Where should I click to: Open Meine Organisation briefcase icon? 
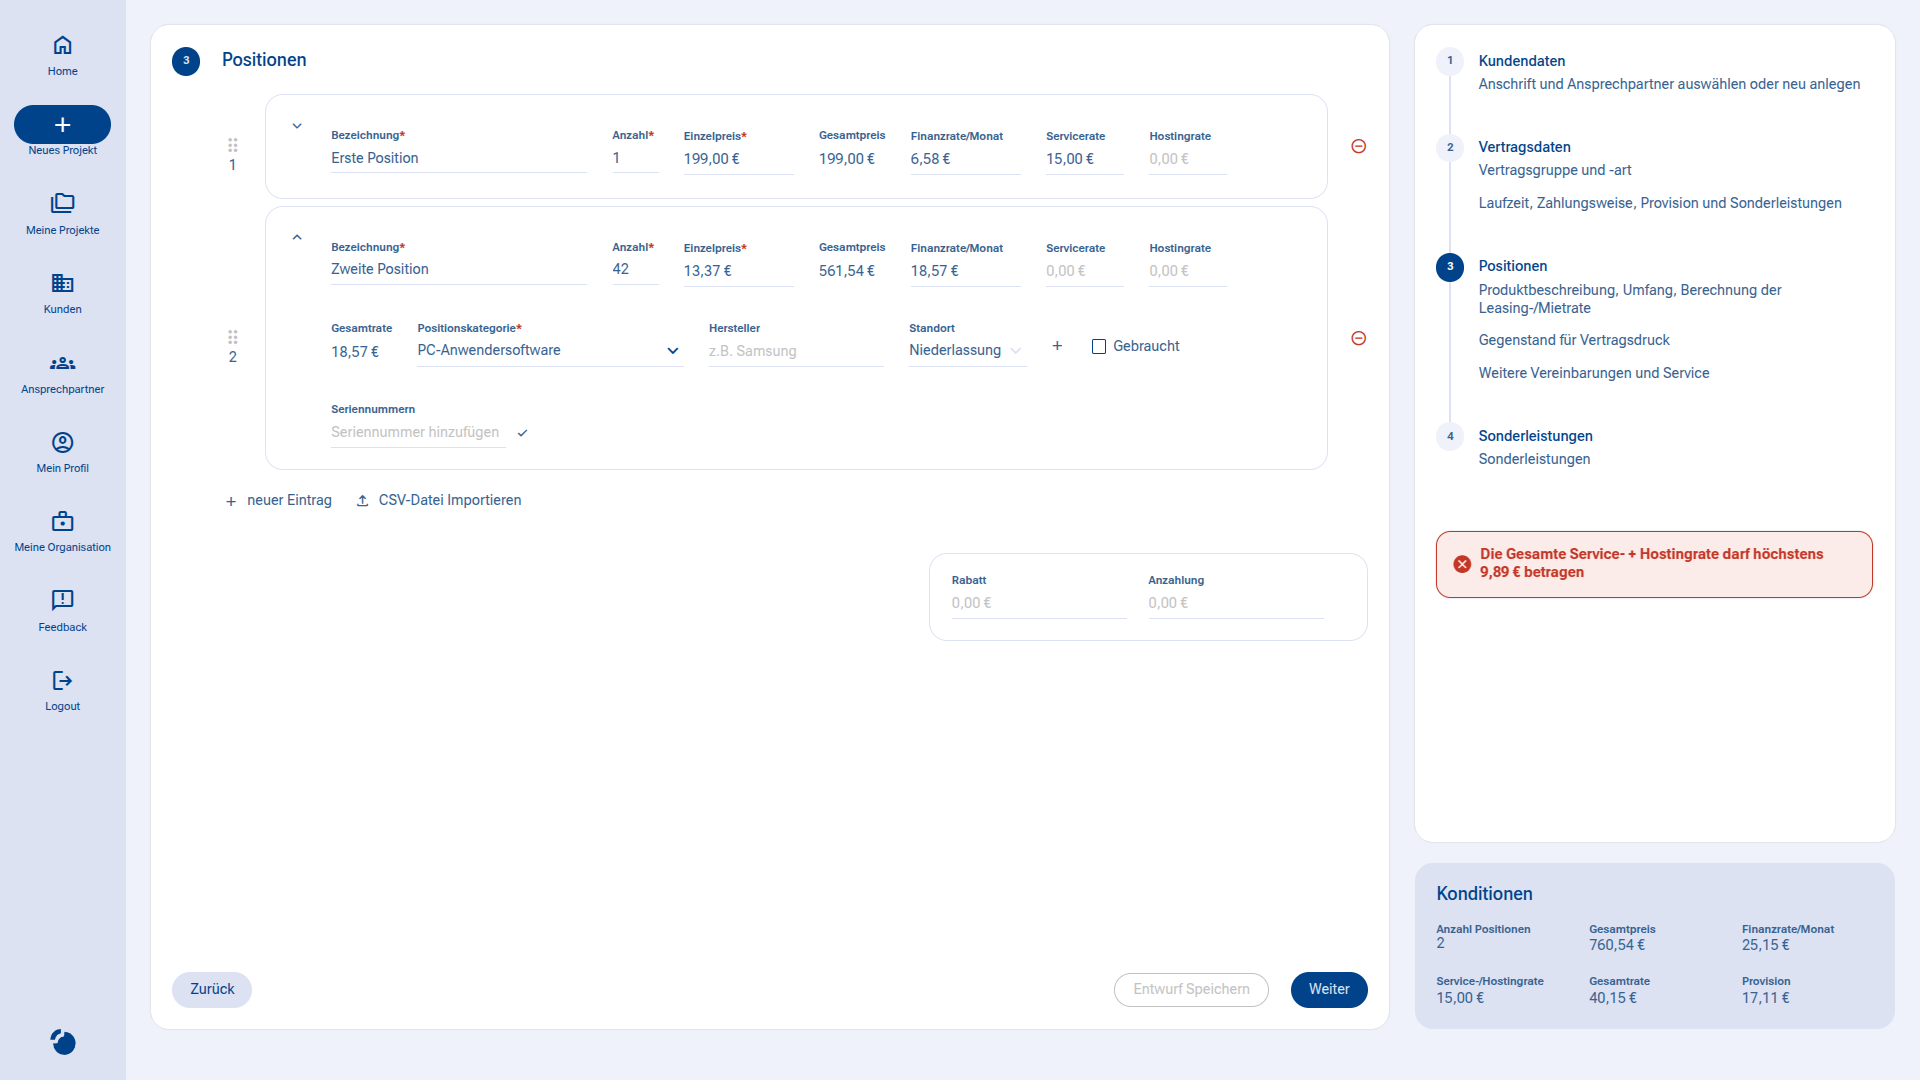point(62,521)
